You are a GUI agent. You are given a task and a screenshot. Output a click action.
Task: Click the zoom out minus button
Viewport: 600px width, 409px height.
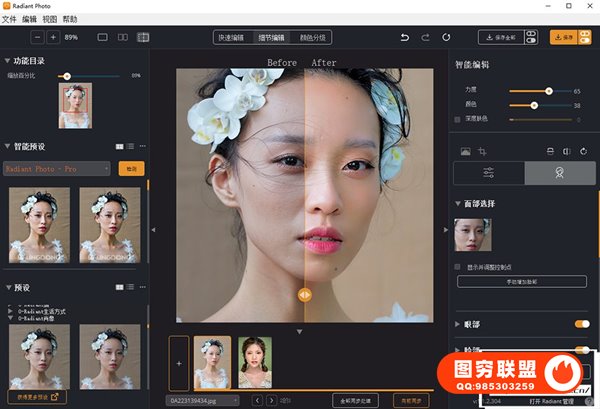coord(37,37)
